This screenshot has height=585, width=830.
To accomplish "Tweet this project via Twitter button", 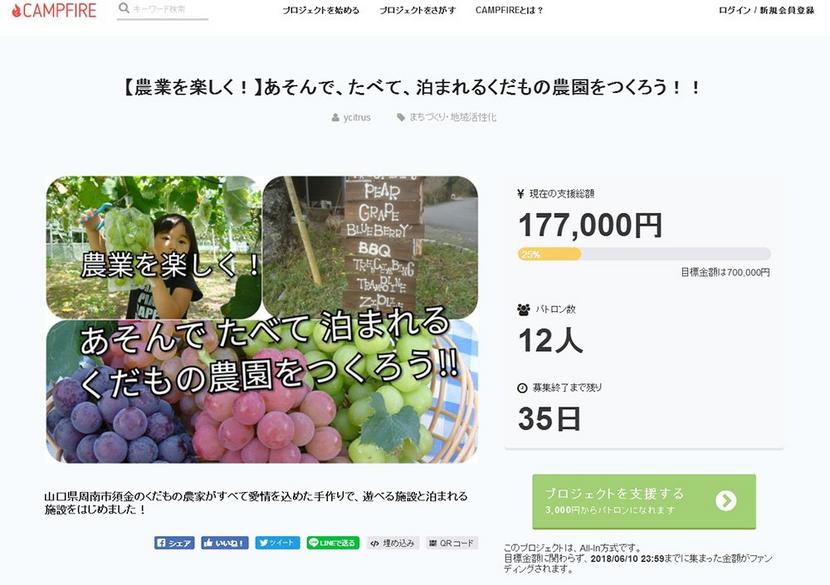I will (x=277, y=543).
